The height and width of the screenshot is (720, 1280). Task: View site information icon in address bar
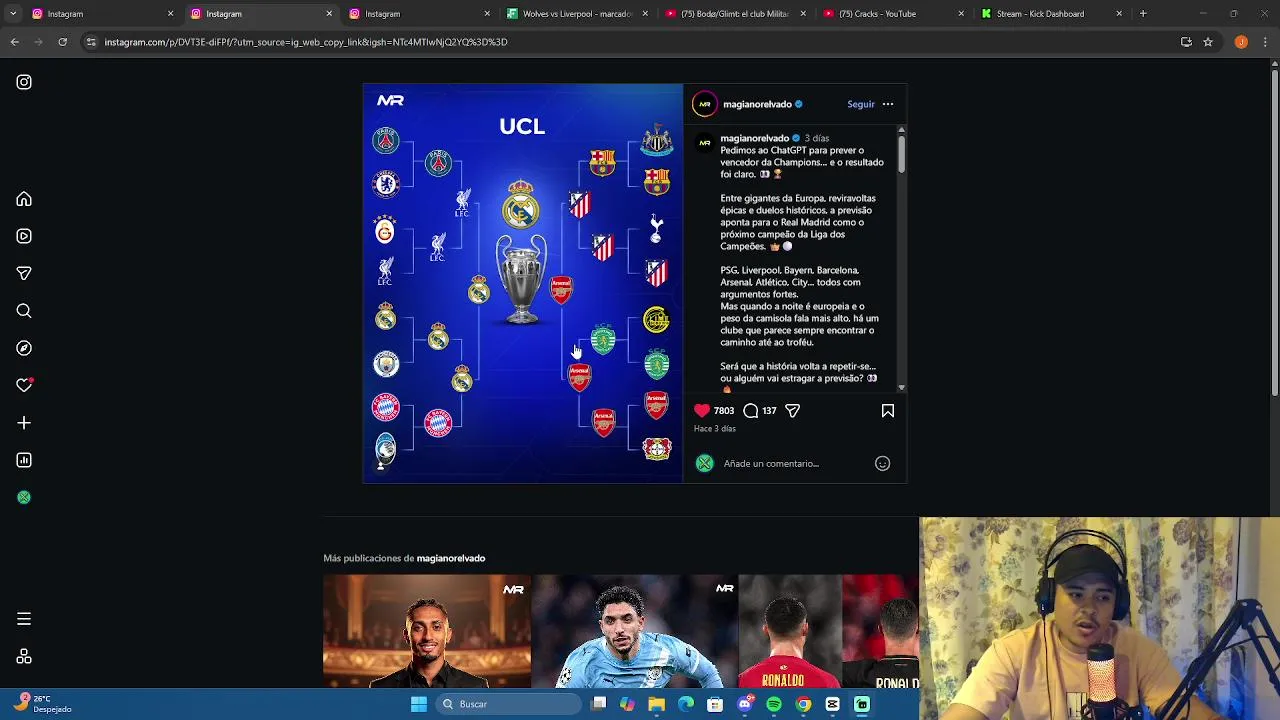[x=91, y=42]
